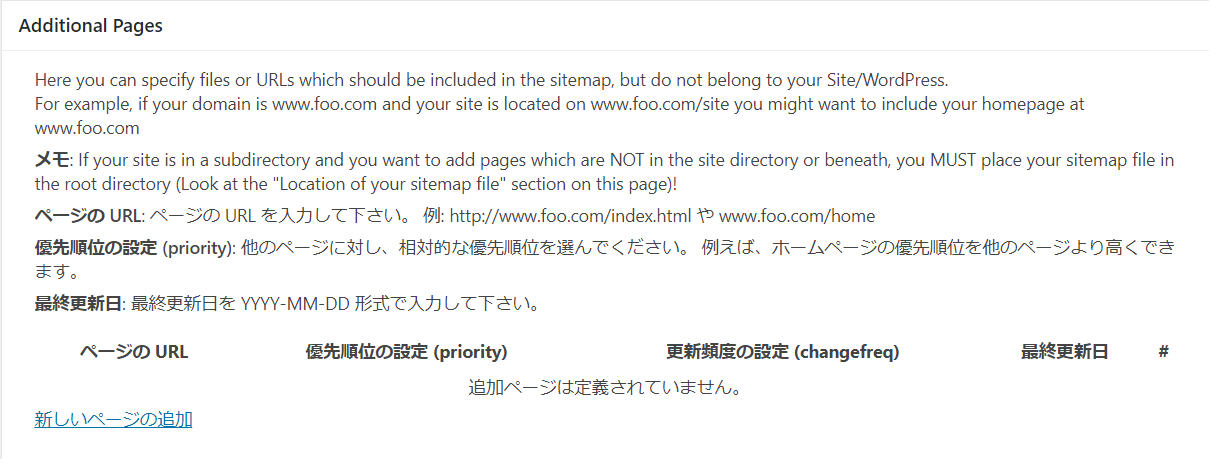Click the YYYY-MM-DD date format text
The image size is (1224, 467).
click(296, 303)
